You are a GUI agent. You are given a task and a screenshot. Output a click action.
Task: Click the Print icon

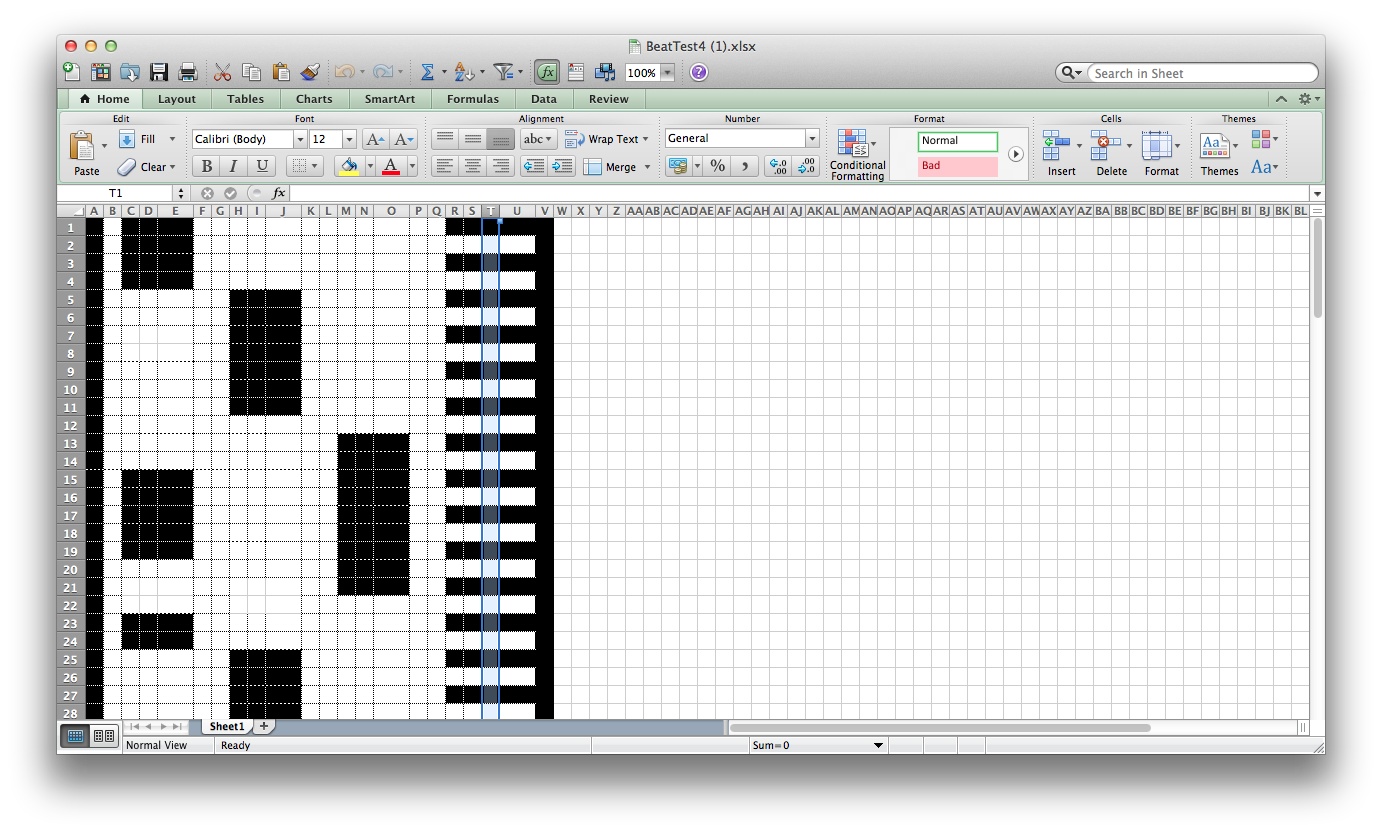(186, 71)
